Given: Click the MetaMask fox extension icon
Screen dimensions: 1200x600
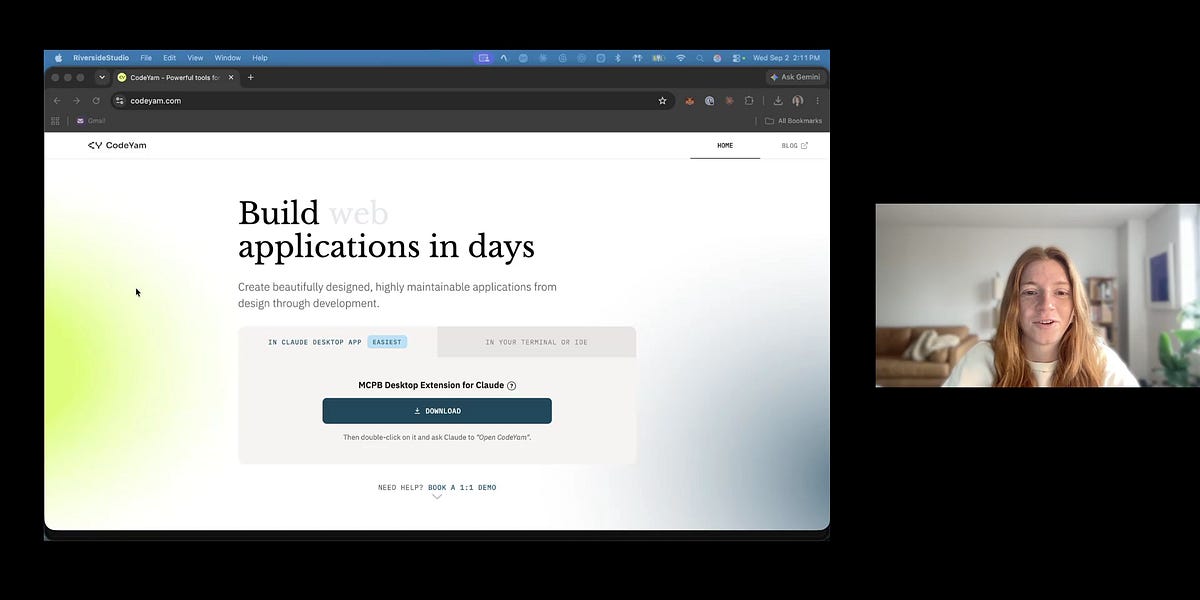Looking at the screenshot, I should [689, 100].
